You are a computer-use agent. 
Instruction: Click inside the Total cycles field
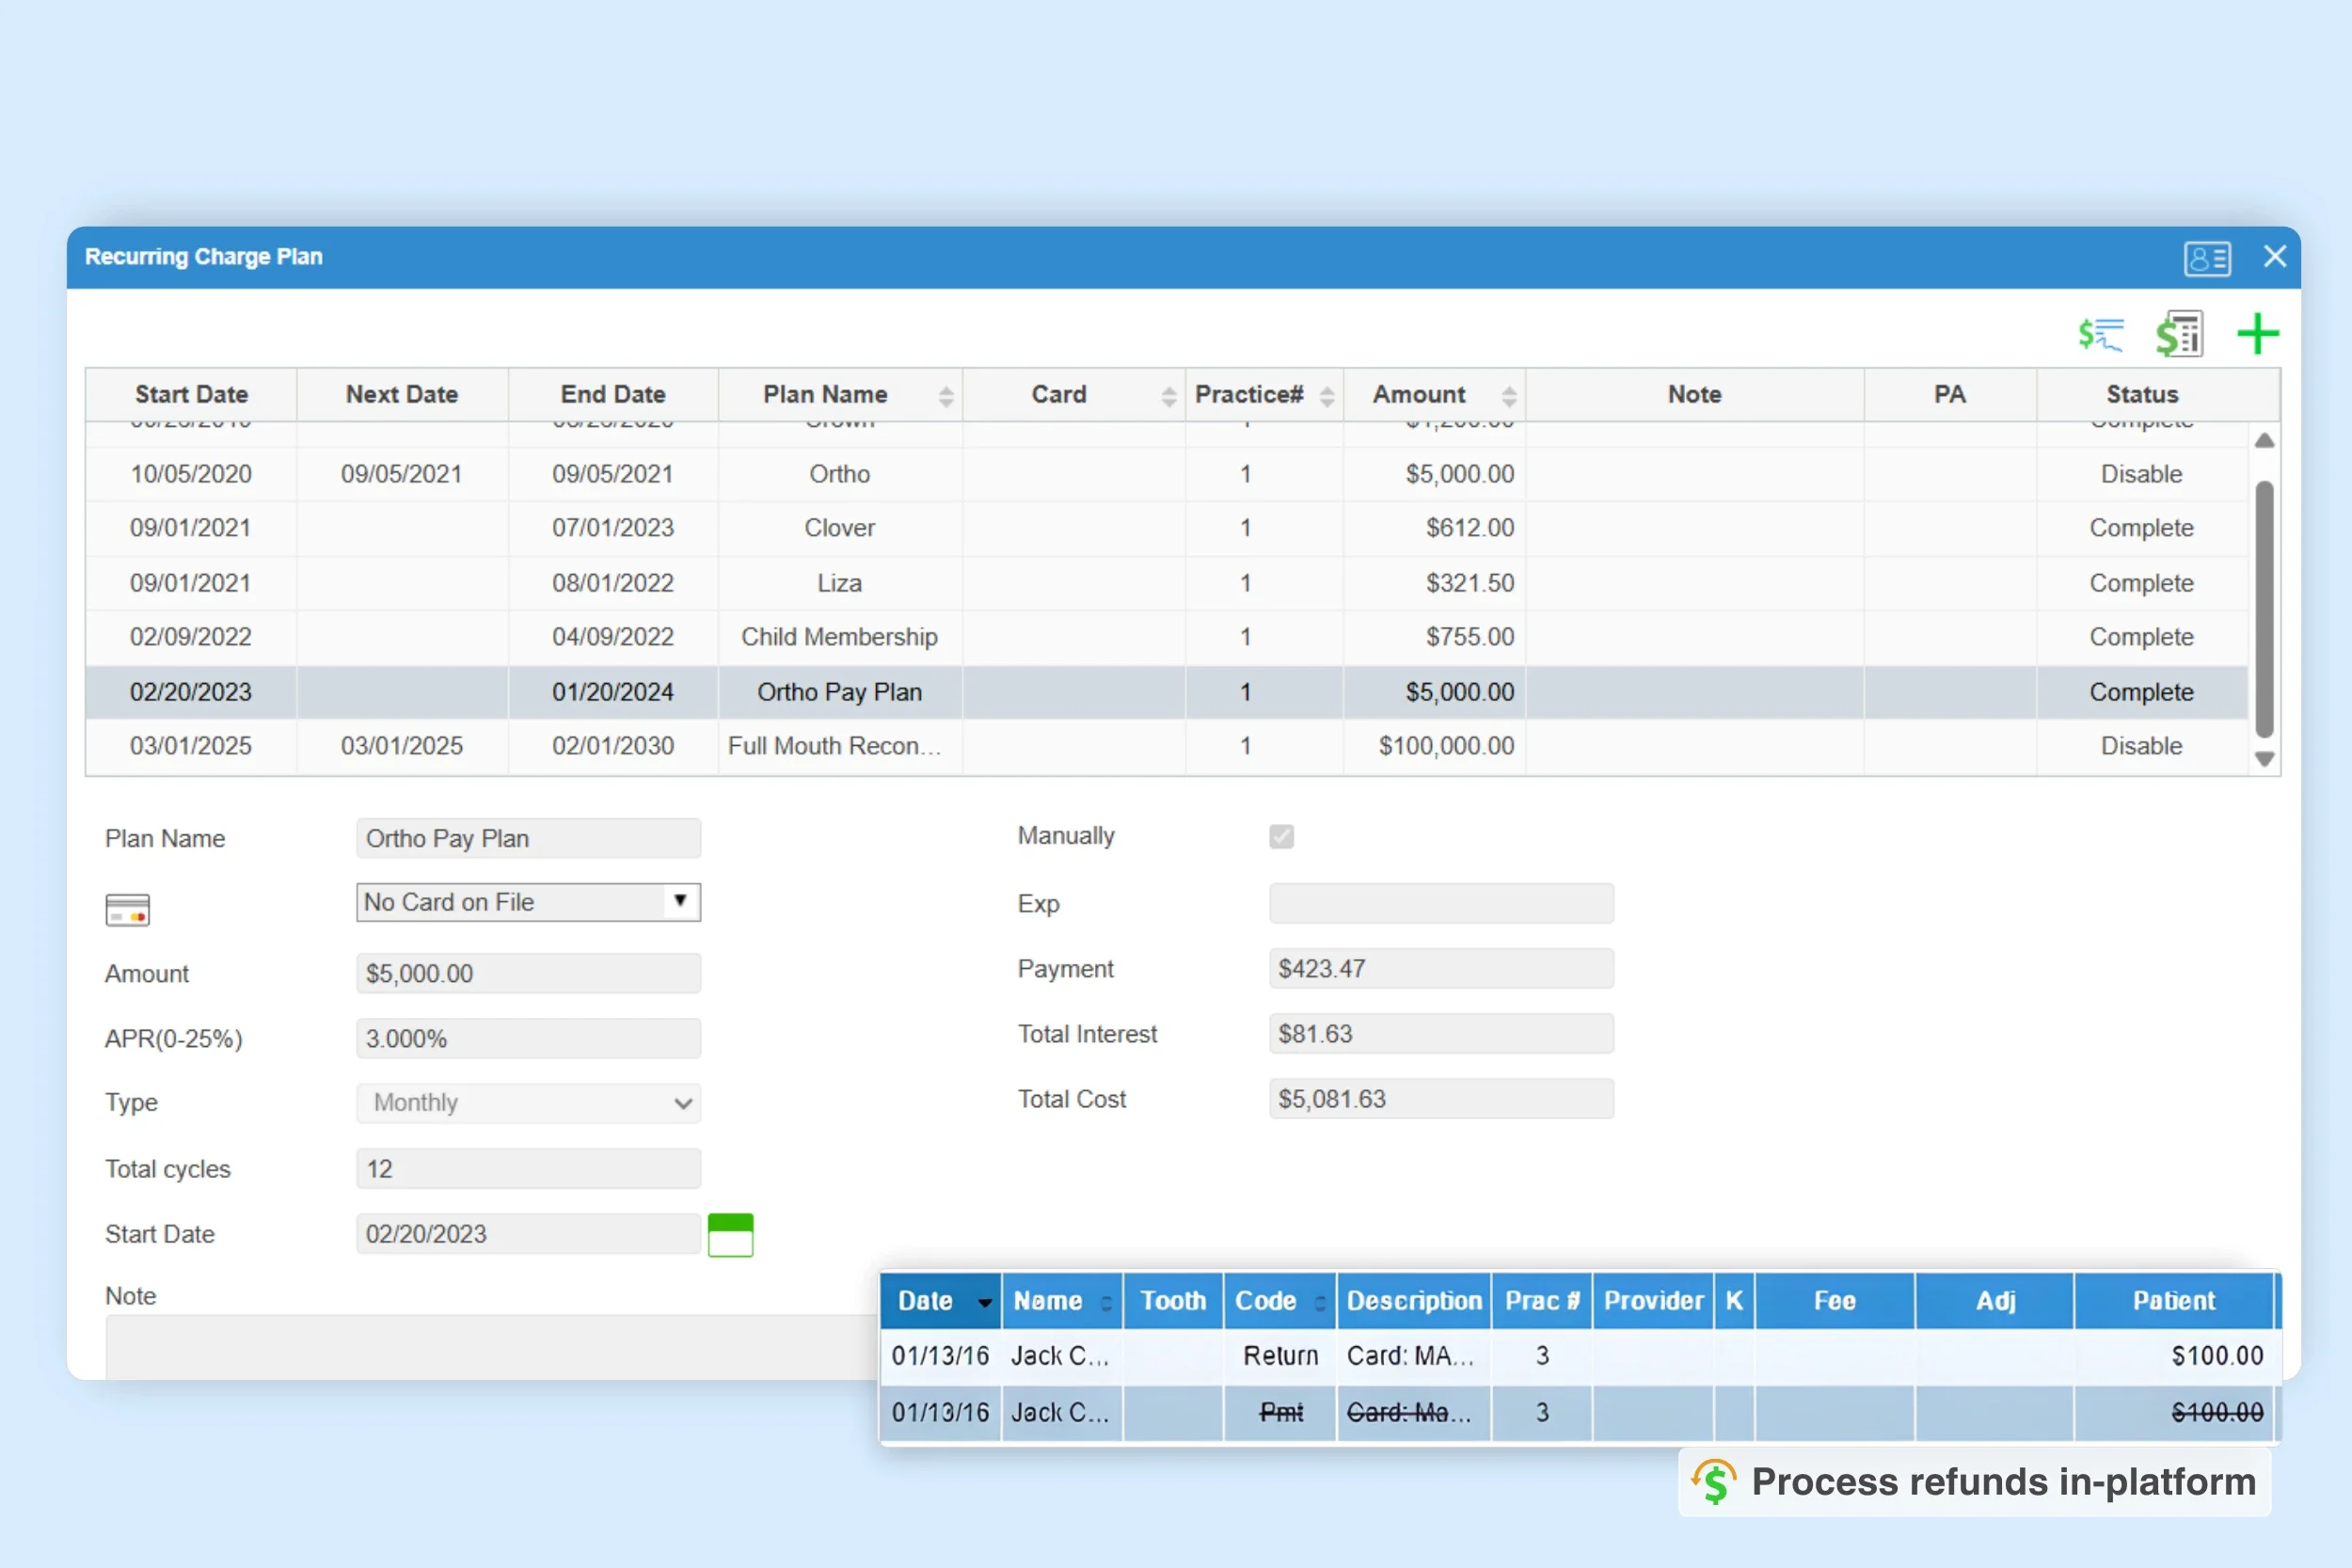point(528,1168)
